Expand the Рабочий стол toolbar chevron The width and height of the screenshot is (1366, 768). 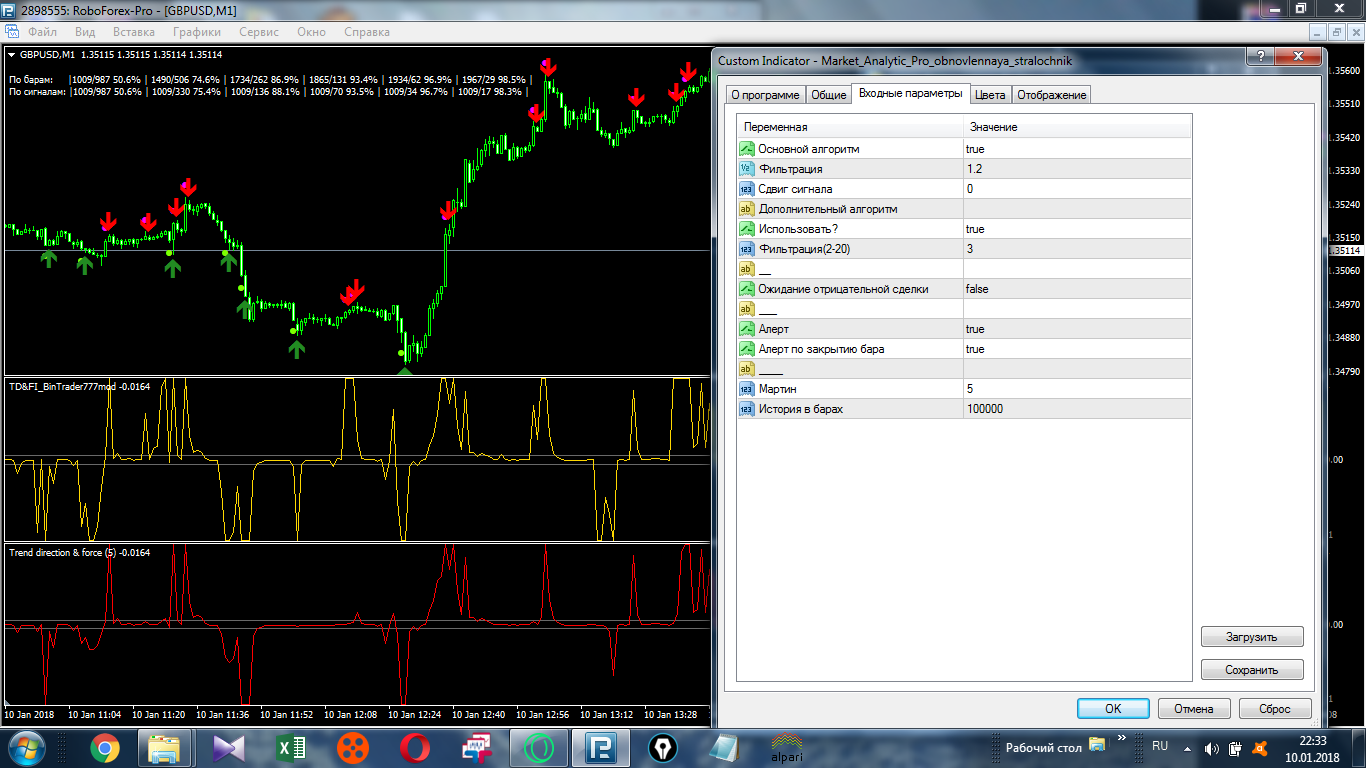tap(1121, 740)
